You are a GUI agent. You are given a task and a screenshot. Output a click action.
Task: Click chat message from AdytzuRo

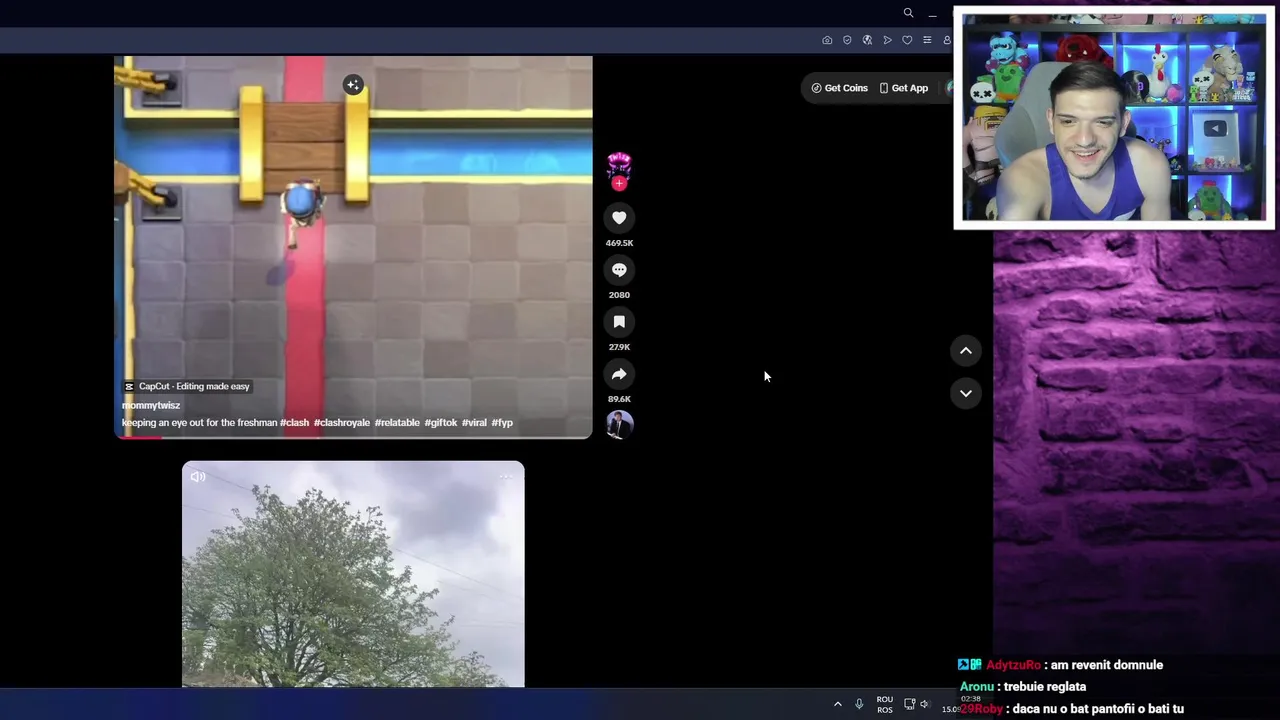point(1060,665)
